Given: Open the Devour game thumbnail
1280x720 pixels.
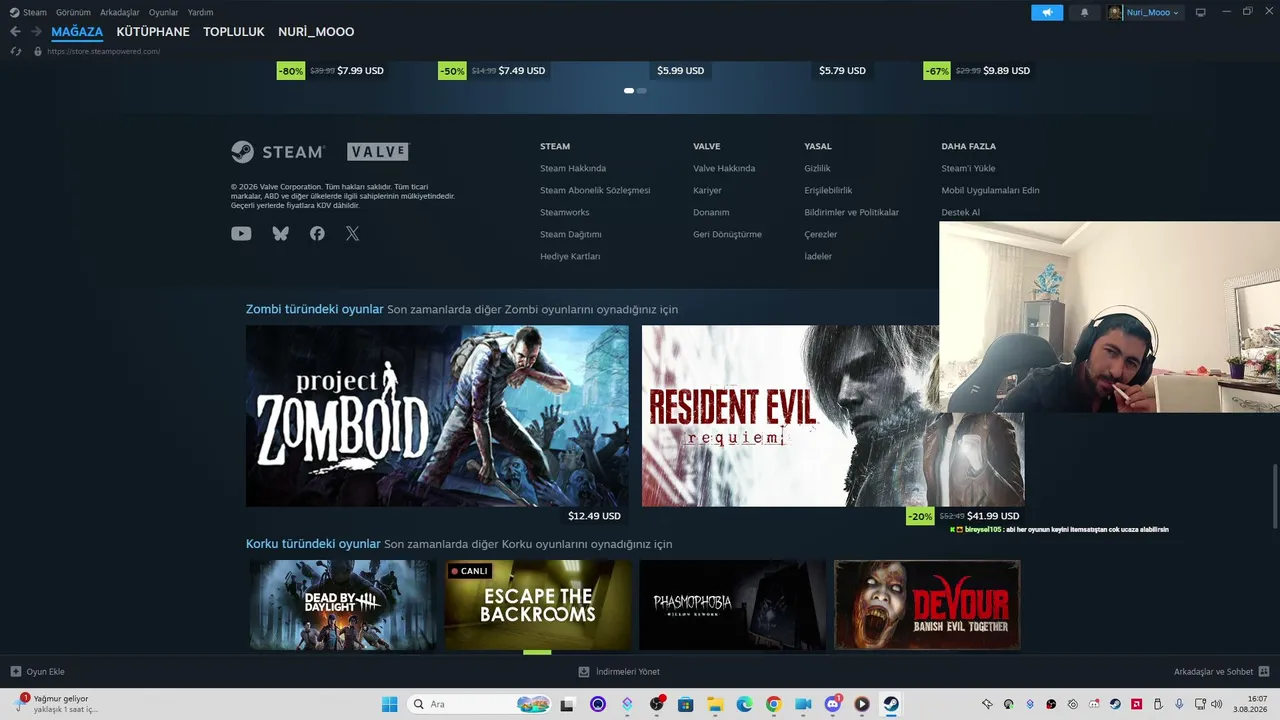Looking at the screenshot, I should point(927,605).
